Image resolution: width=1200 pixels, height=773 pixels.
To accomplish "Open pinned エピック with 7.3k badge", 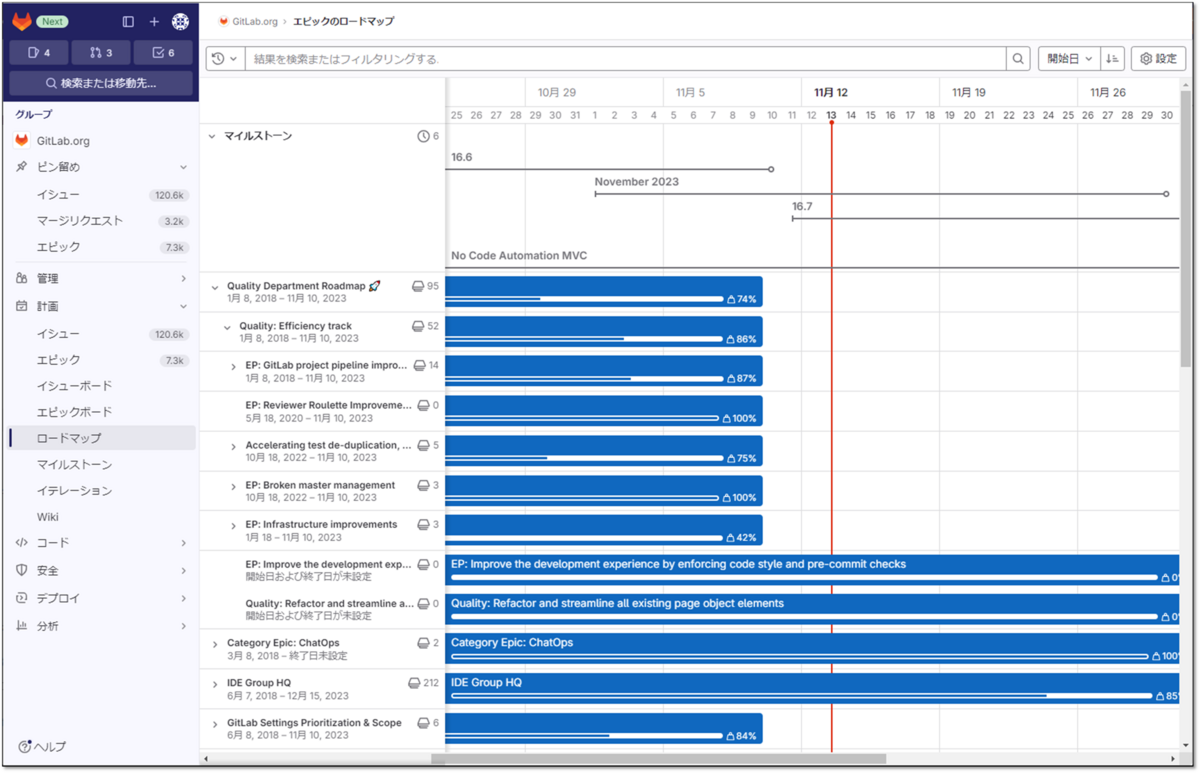I will (x=100, y=247).
